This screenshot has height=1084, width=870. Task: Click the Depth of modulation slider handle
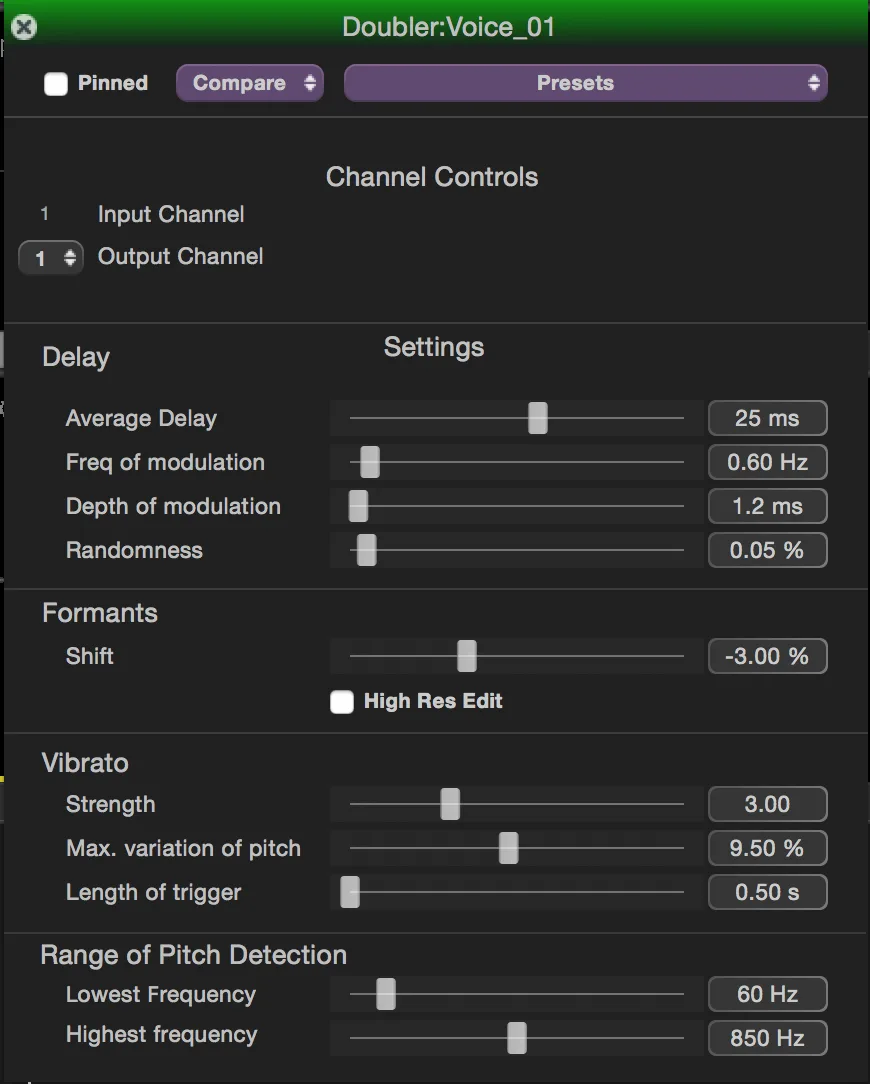tap(358, 506)
